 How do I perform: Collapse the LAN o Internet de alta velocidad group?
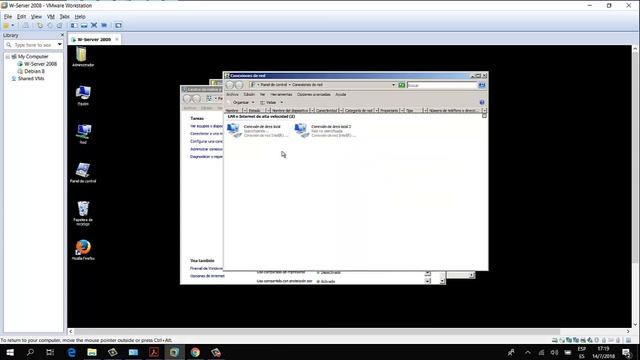[484, 116]
